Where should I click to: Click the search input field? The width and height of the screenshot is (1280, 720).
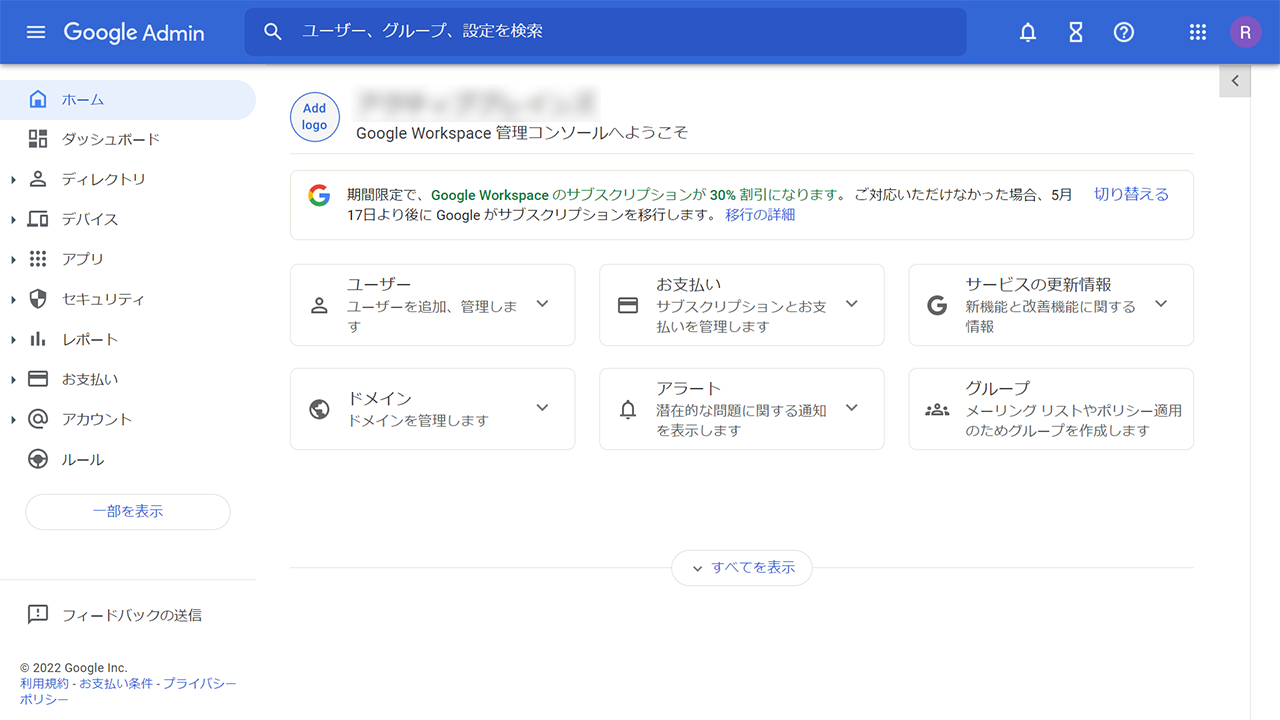620,32
